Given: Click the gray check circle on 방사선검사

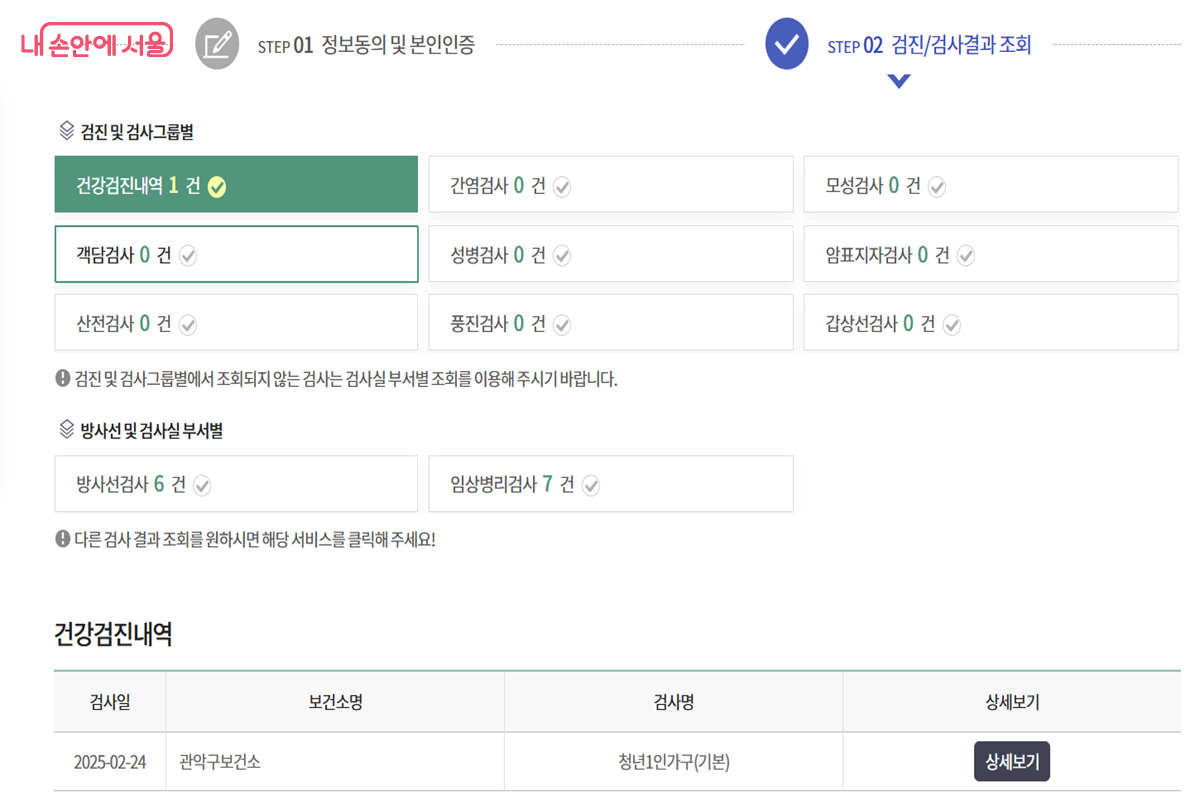Looking at the screenshot, I should (202, 484).
